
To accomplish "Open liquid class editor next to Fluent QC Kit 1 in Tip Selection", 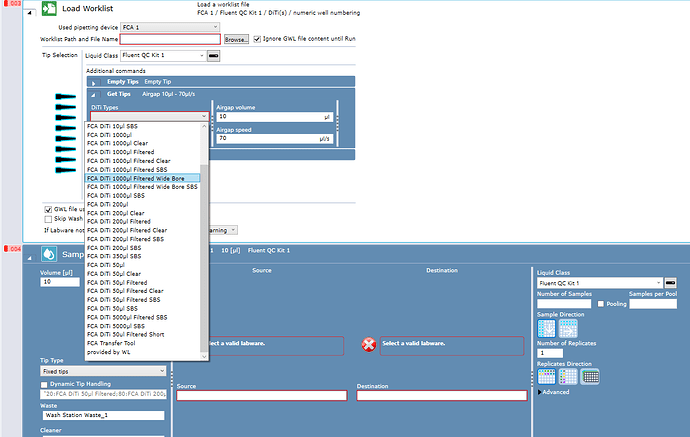I will 213,56.
